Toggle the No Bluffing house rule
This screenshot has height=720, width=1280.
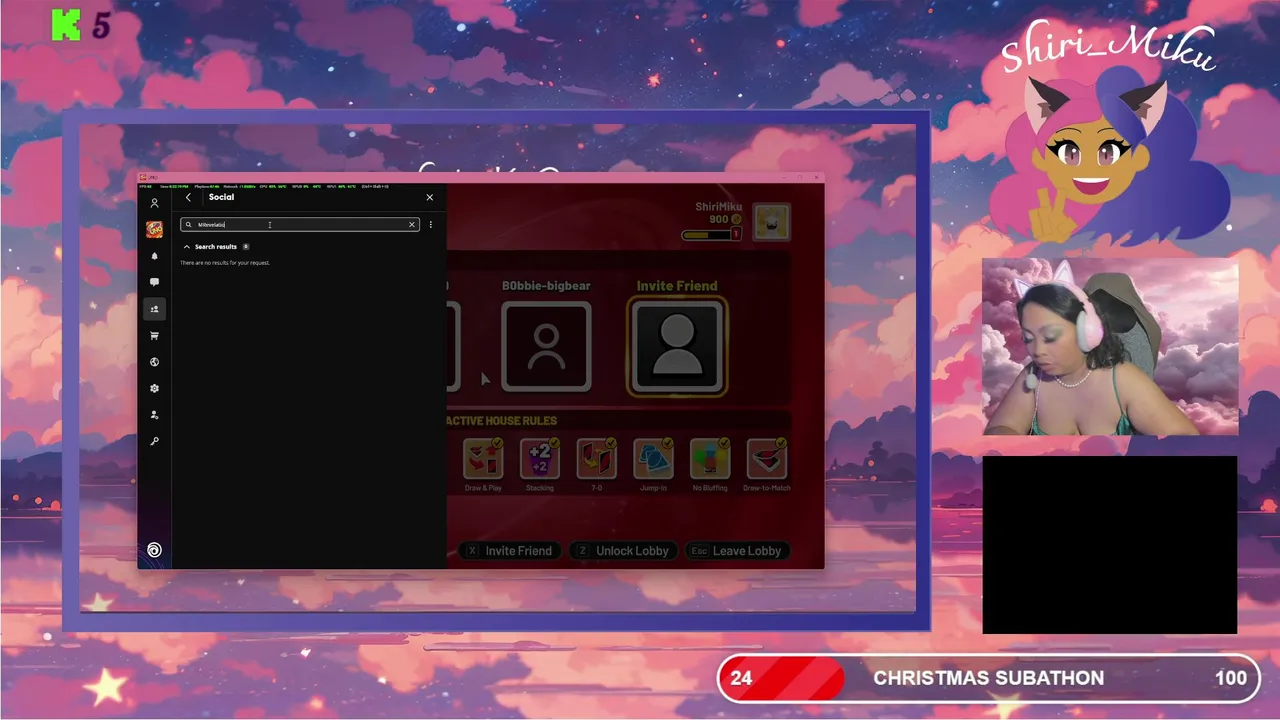coord(710,460)
